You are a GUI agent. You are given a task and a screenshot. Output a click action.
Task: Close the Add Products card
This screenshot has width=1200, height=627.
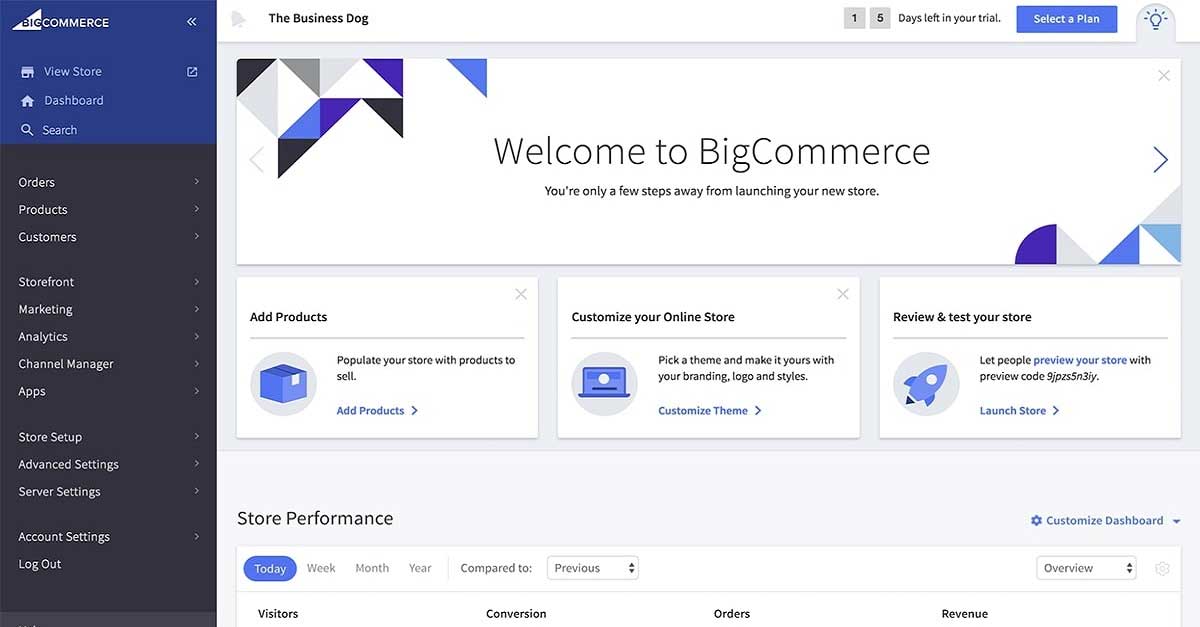coord(521,294)
